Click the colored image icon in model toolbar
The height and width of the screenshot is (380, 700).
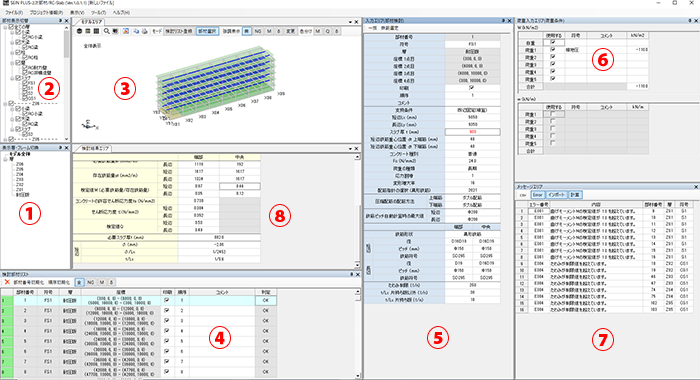[126, 31]
